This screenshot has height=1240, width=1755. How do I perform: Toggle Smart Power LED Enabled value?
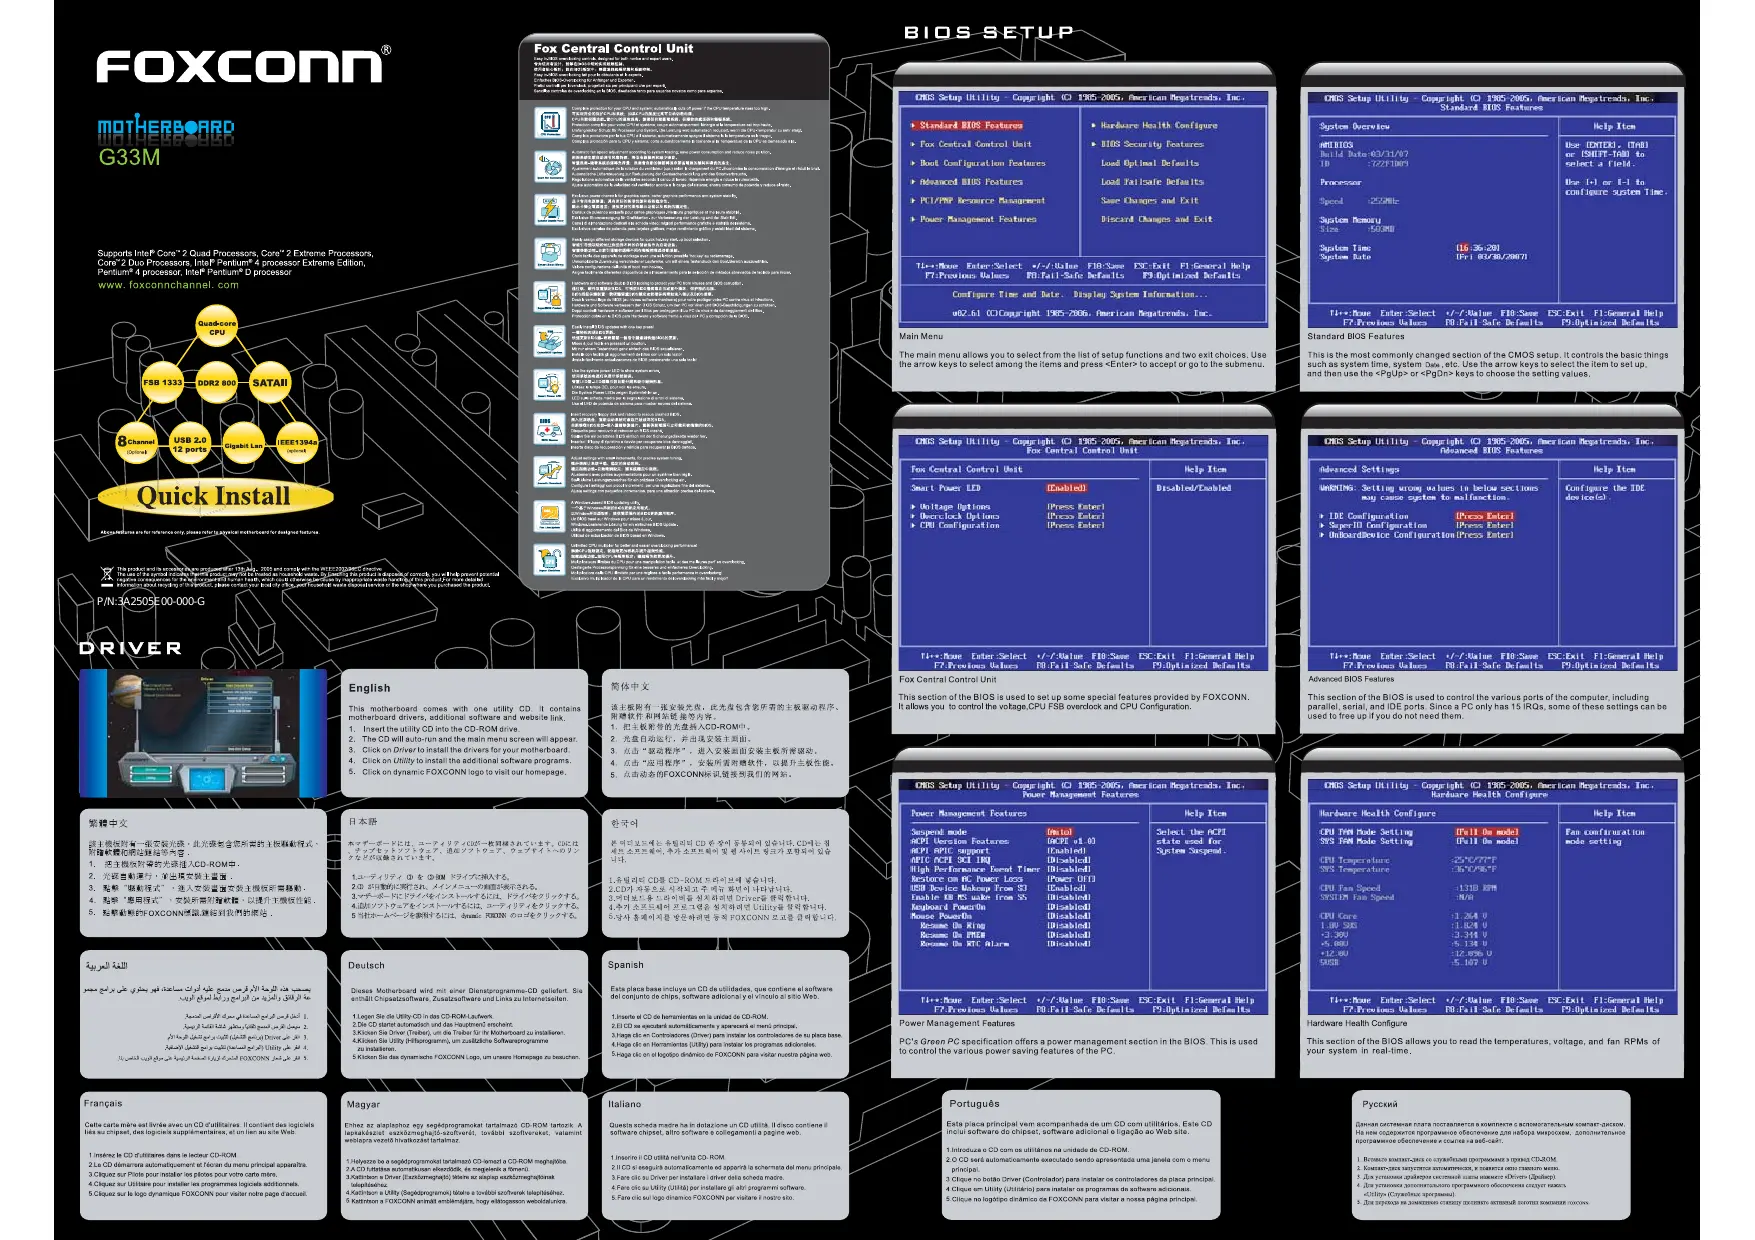[1066, 488]
